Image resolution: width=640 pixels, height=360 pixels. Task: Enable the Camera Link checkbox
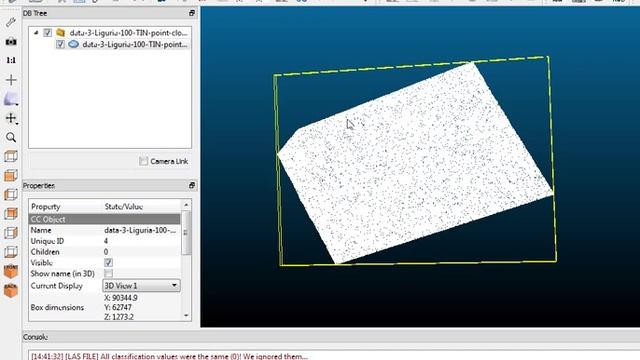143,161
